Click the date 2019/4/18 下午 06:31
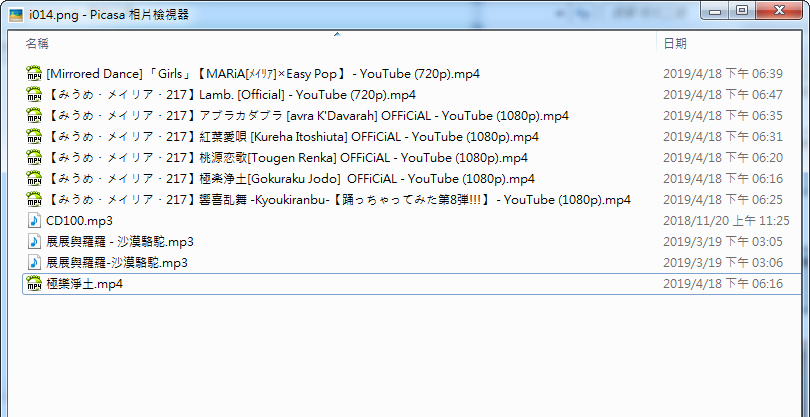The image size is (810, 417). coord(723,137)
